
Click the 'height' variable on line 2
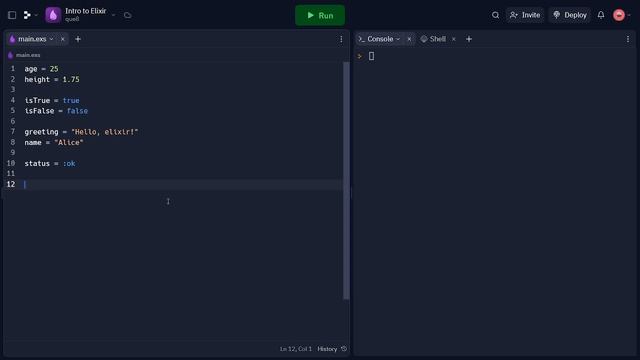pyautogui.click(x=37, y=80)
